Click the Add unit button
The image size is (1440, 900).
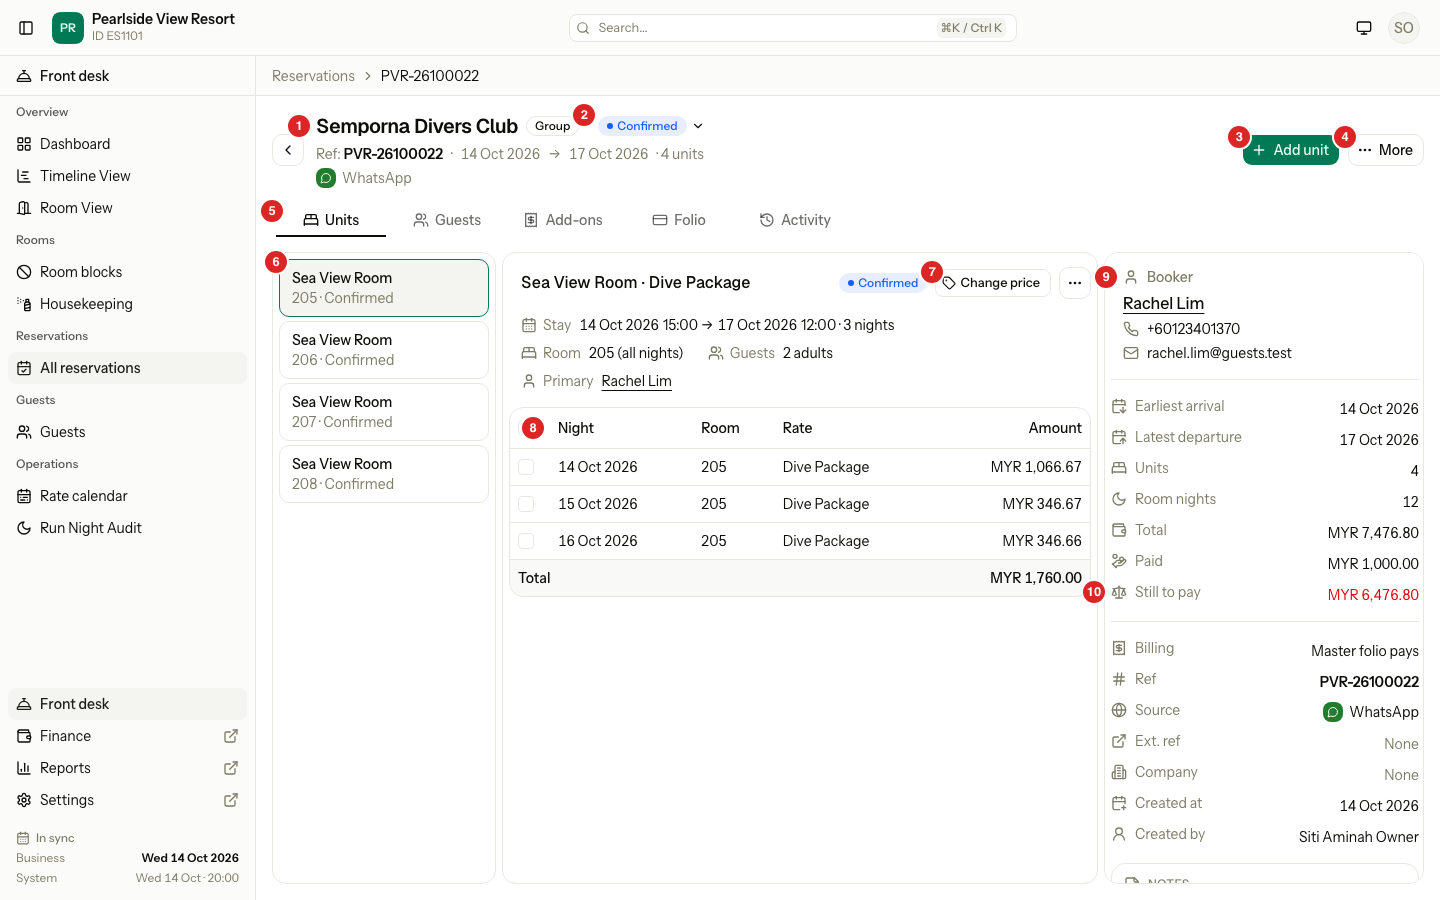click(1291, 150)
